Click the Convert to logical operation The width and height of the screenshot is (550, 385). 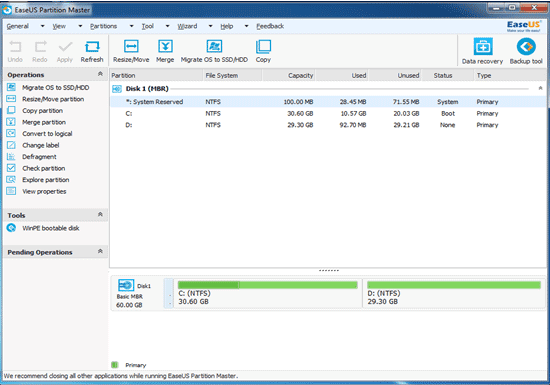47,134
